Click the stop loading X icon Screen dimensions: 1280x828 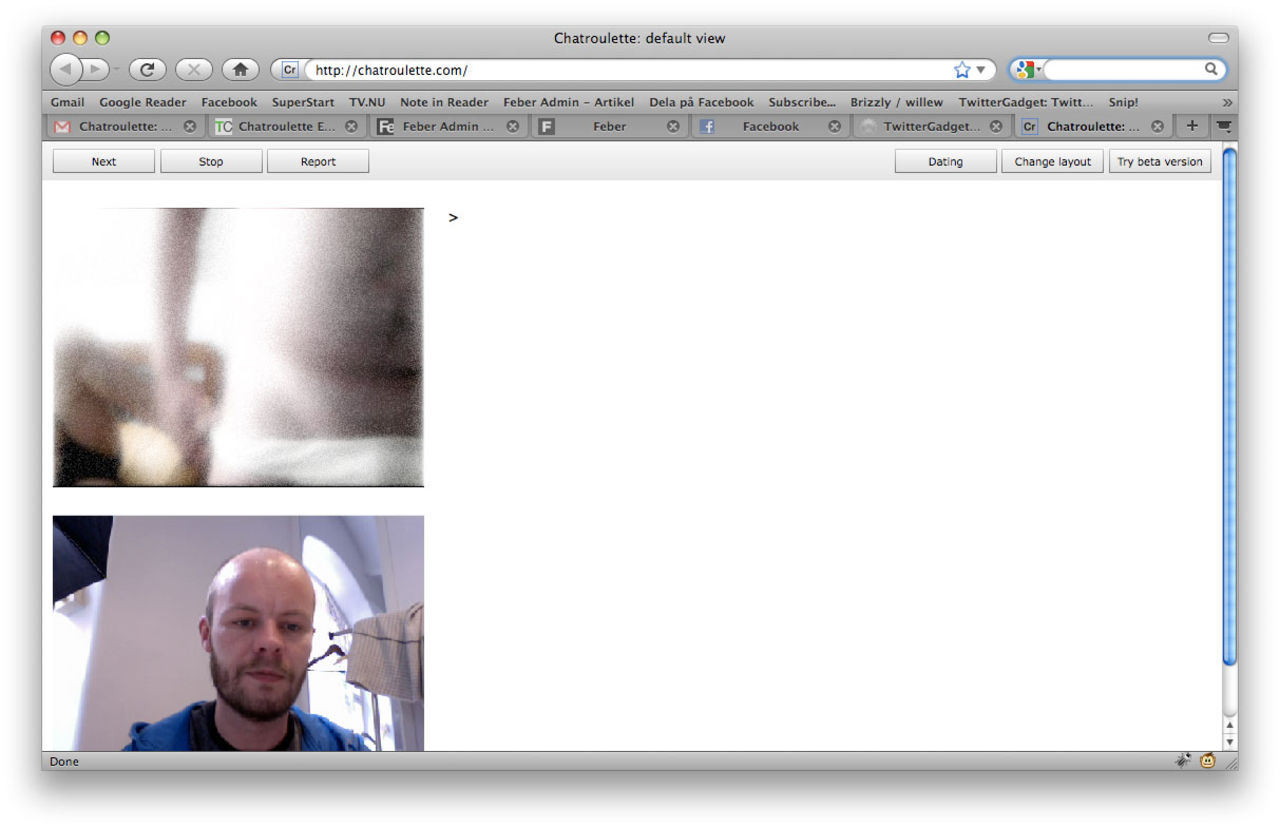coord(194,69)
